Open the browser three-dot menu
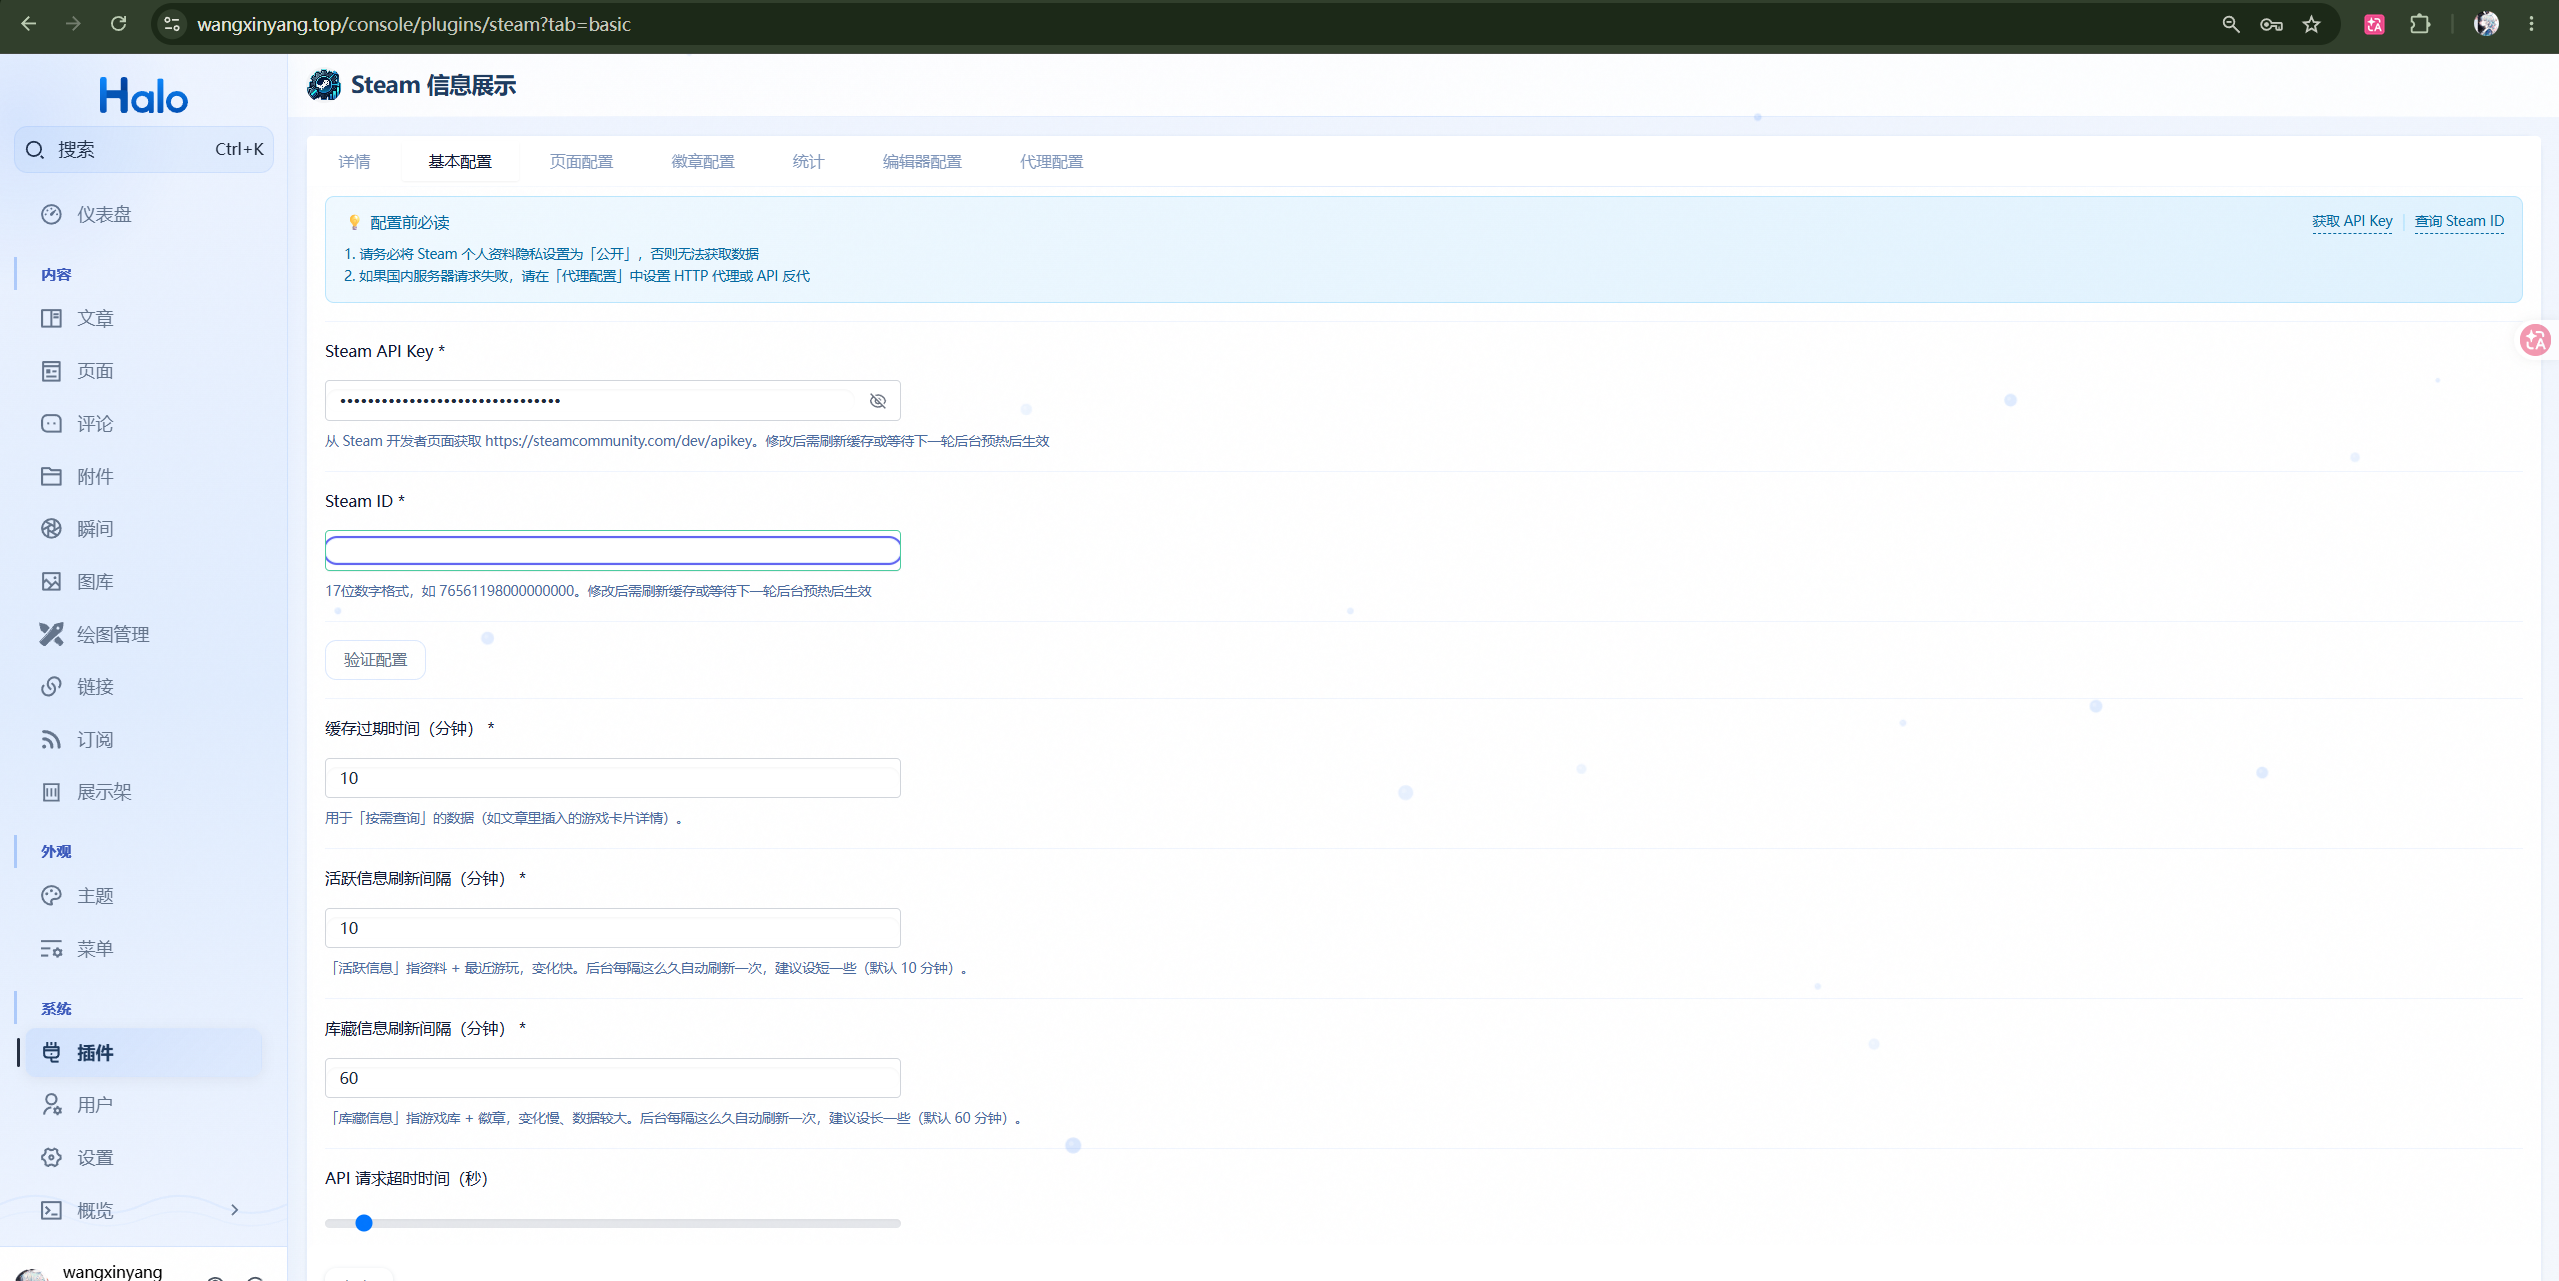This screenshot has width=2559, height=1281. 2531,24
